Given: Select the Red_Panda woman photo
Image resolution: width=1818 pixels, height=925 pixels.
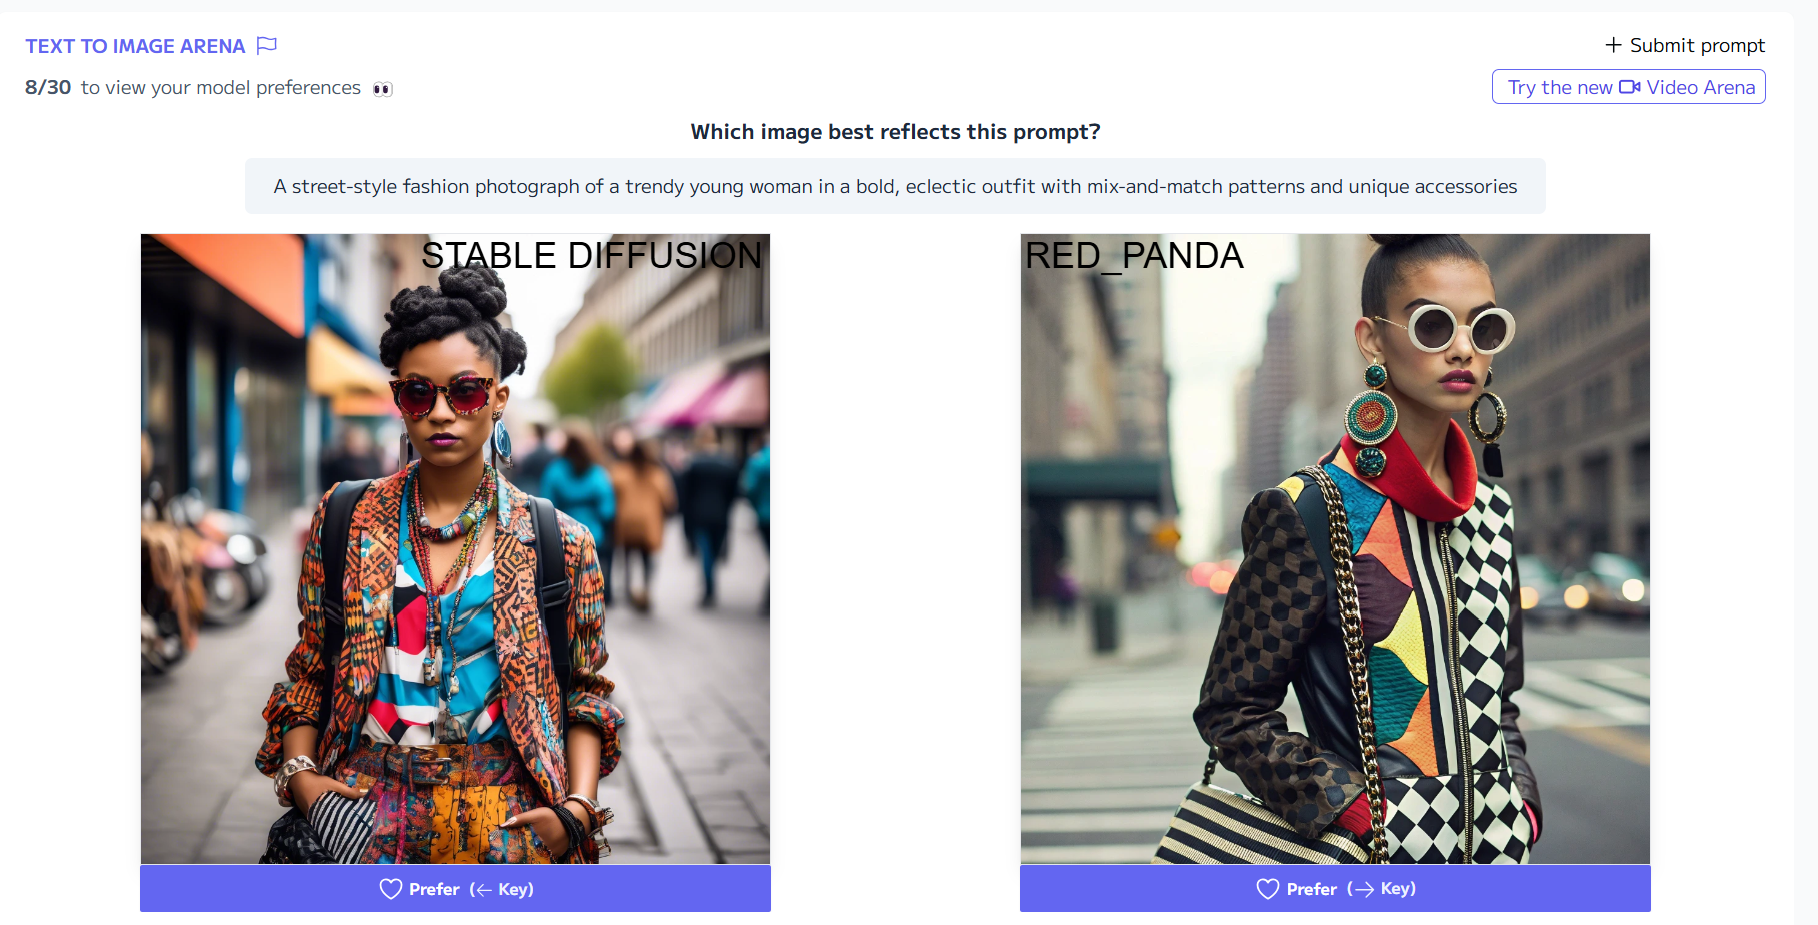Looking at the screenshot, I should coord(1335,549).
